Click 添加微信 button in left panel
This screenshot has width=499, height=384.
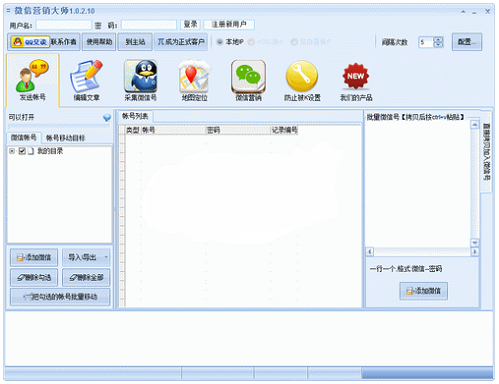[34, 257]
